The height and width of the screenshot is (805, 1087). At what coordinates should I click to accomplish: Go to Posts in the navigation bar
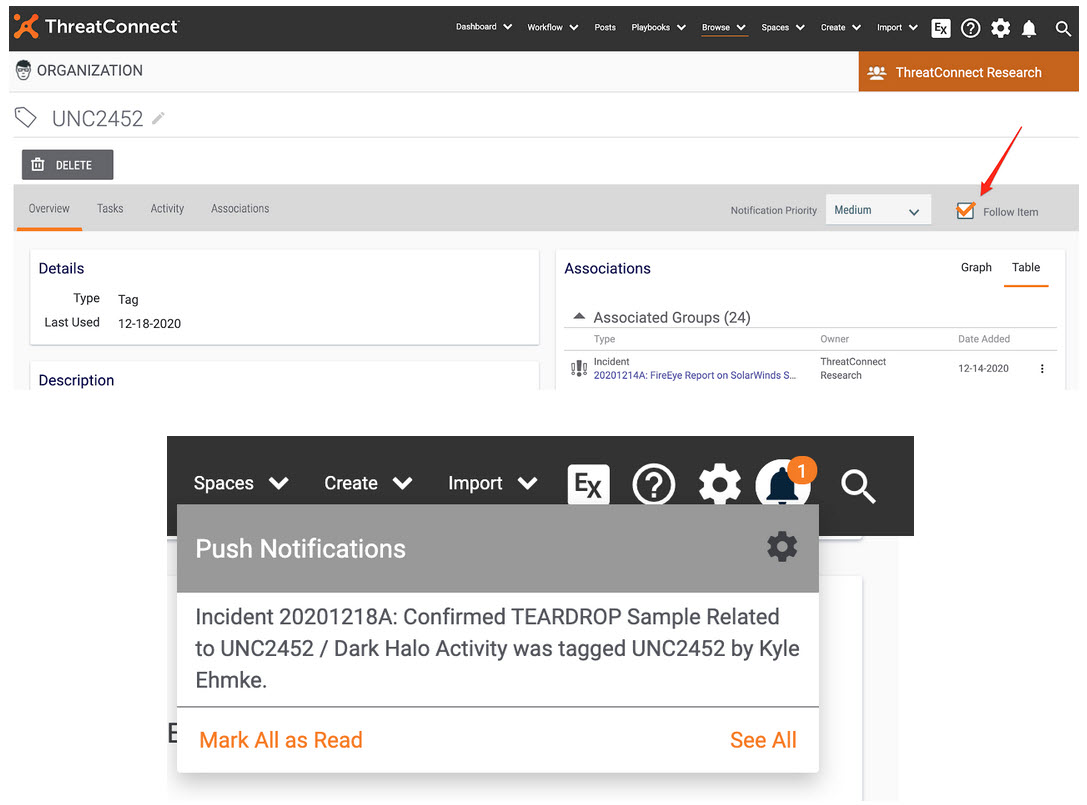coord(605,27)
